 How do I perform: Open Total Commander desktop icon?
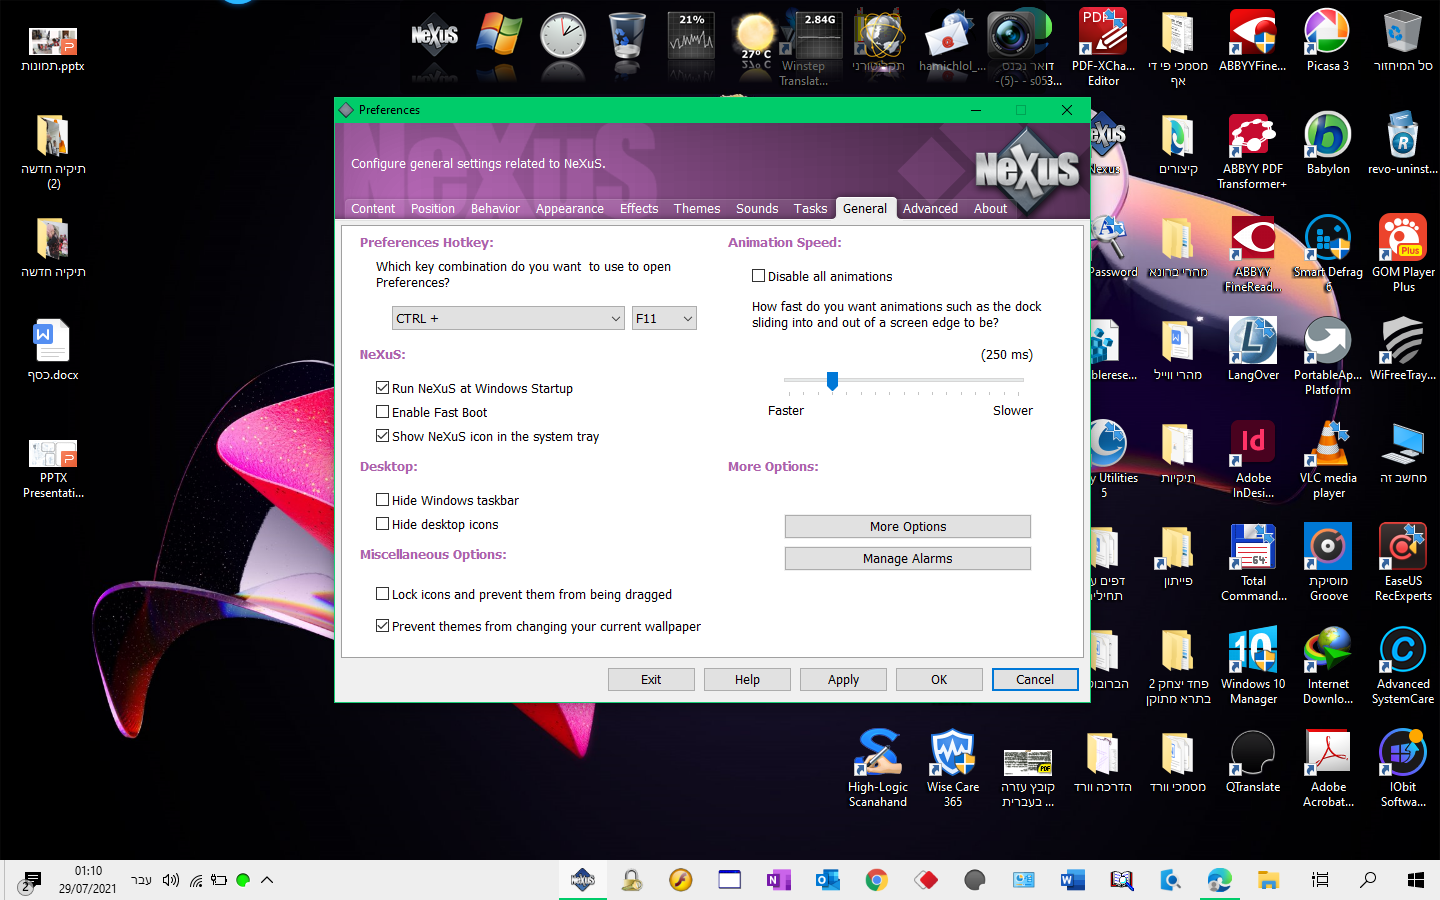[x=1253, y=562]
